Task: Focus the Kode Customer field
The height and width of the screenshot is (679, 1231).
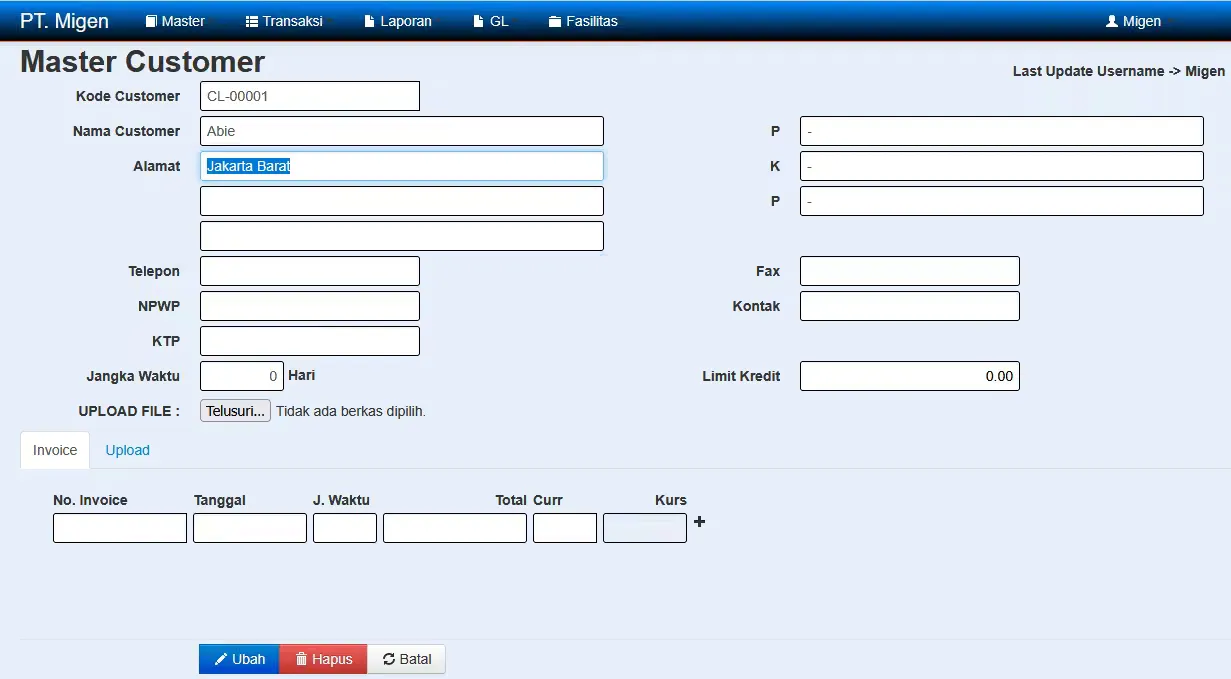Action: (310, 96)
